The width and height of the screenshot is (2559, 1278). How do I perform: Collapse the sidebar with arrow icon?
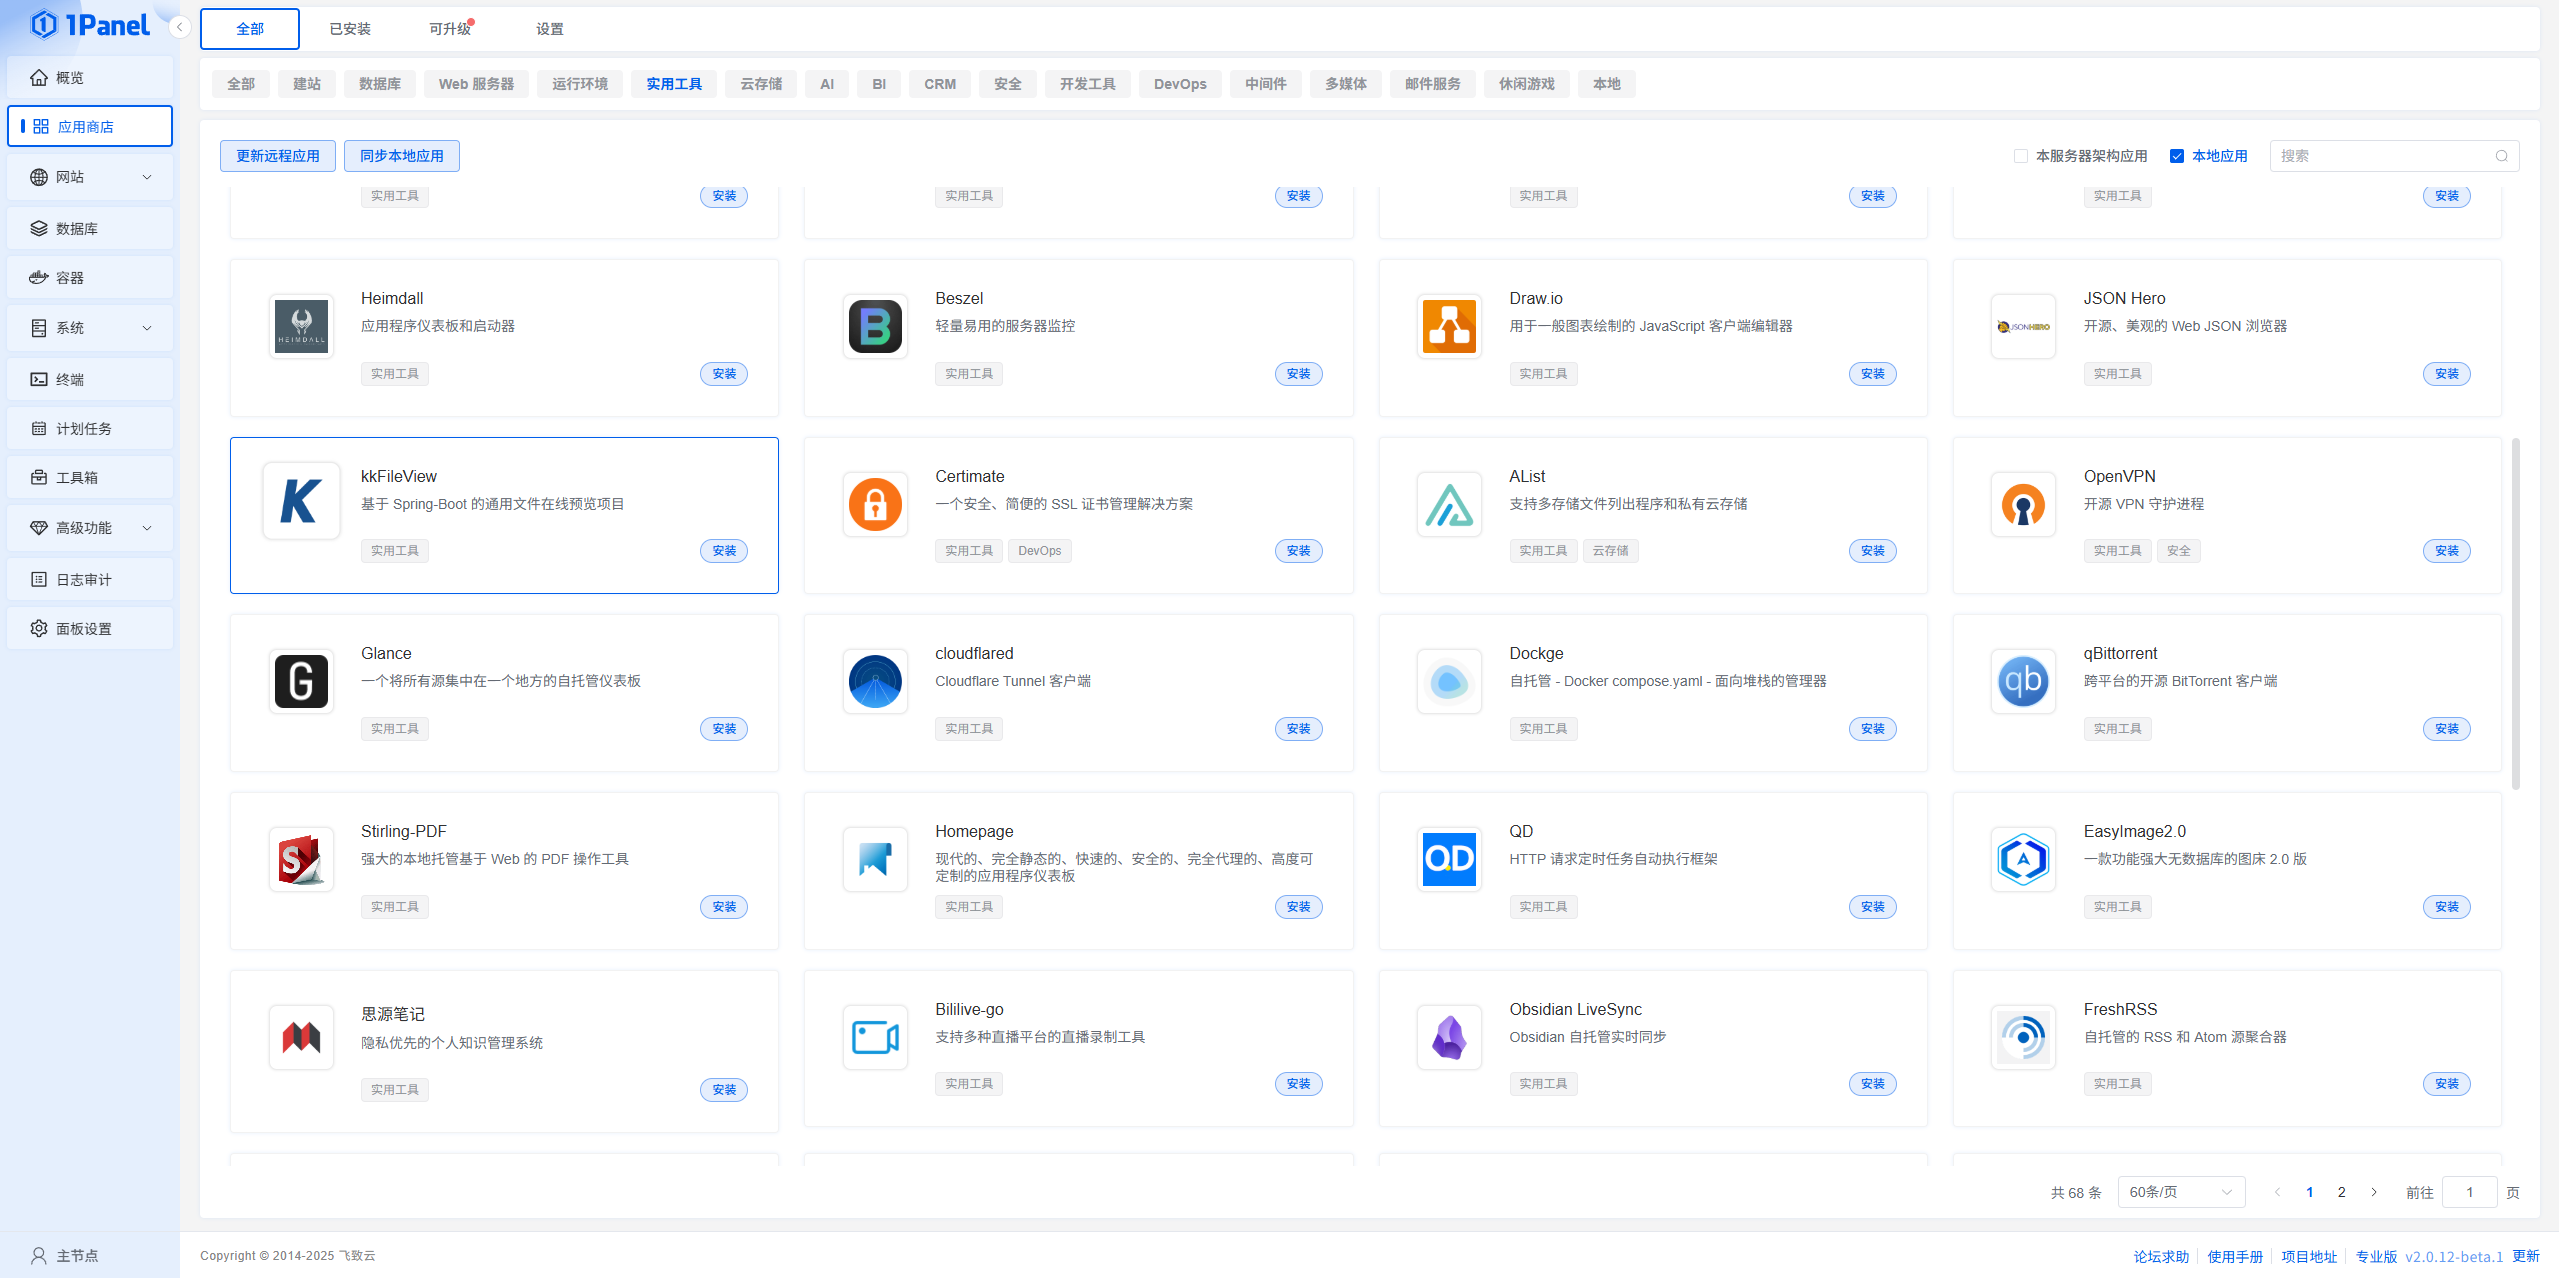pos(180,27)
